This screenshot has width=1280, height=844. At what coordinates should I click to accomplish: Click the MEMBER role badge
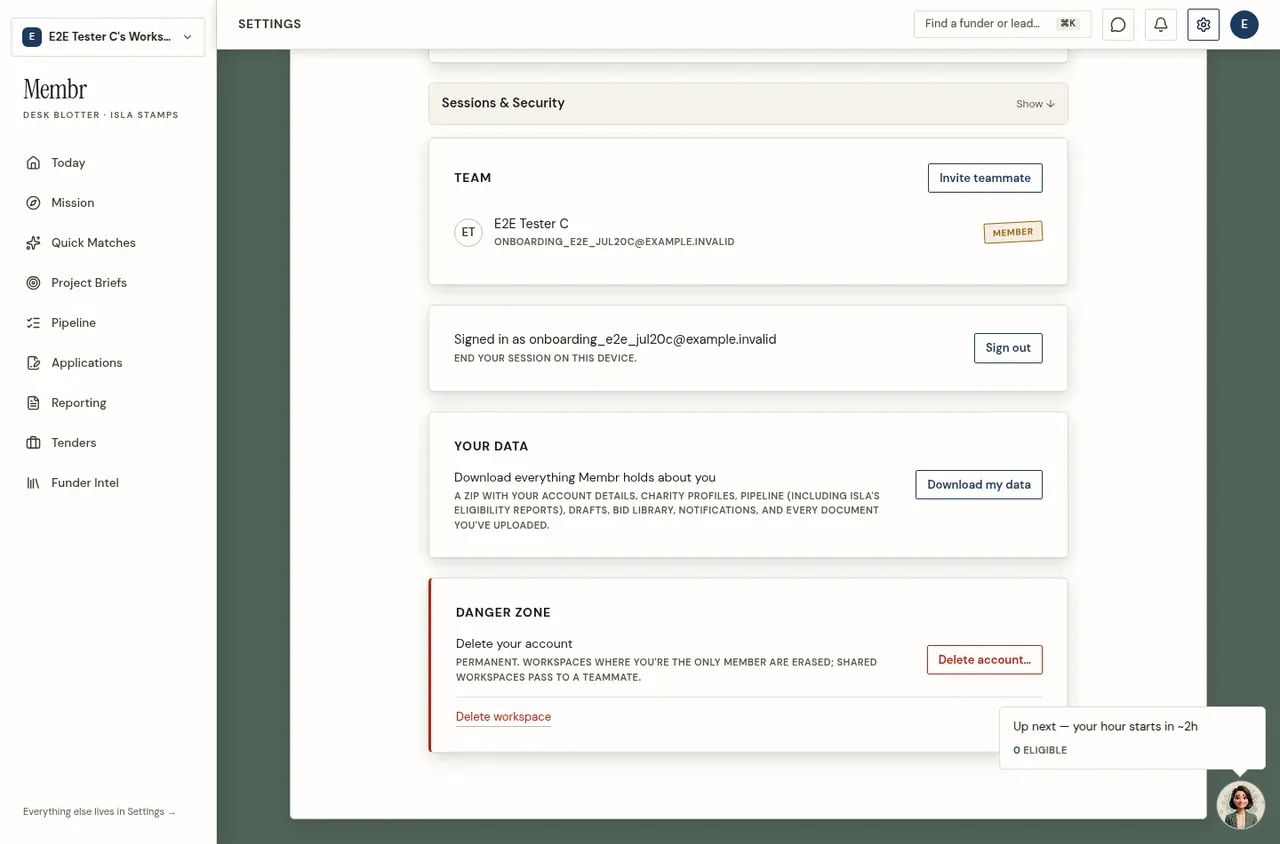click(1013, 233)
